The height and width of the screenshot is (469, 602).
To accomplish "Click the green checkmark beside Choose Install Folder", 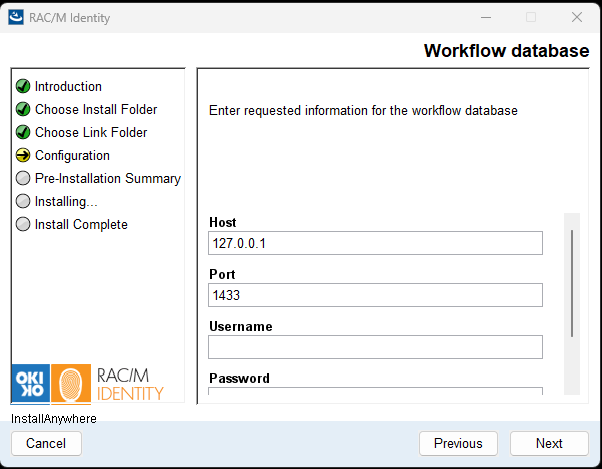I will click(23, 109).
